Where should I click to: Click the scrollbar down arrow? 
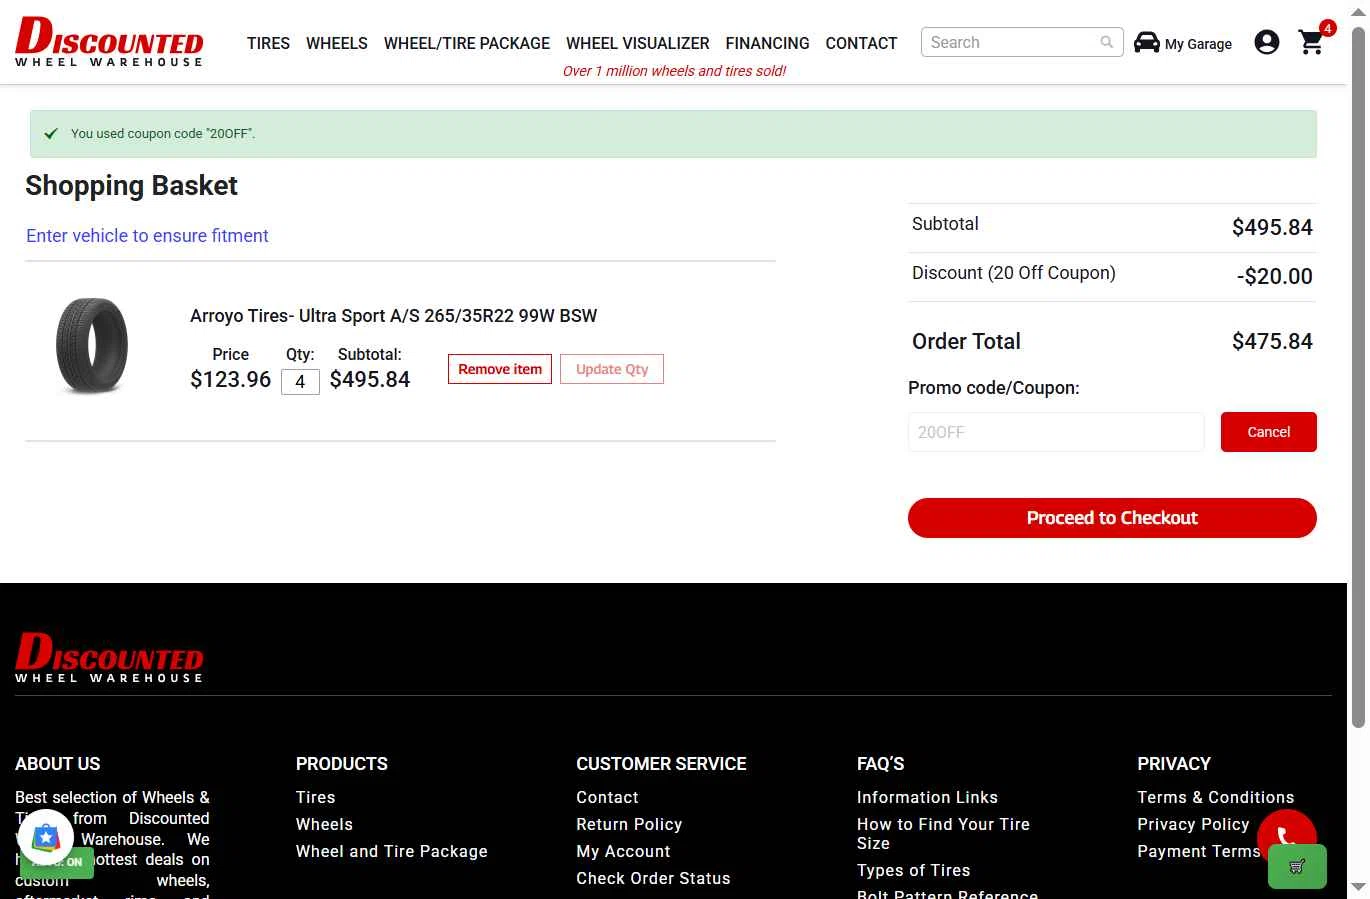[1358, 888]
